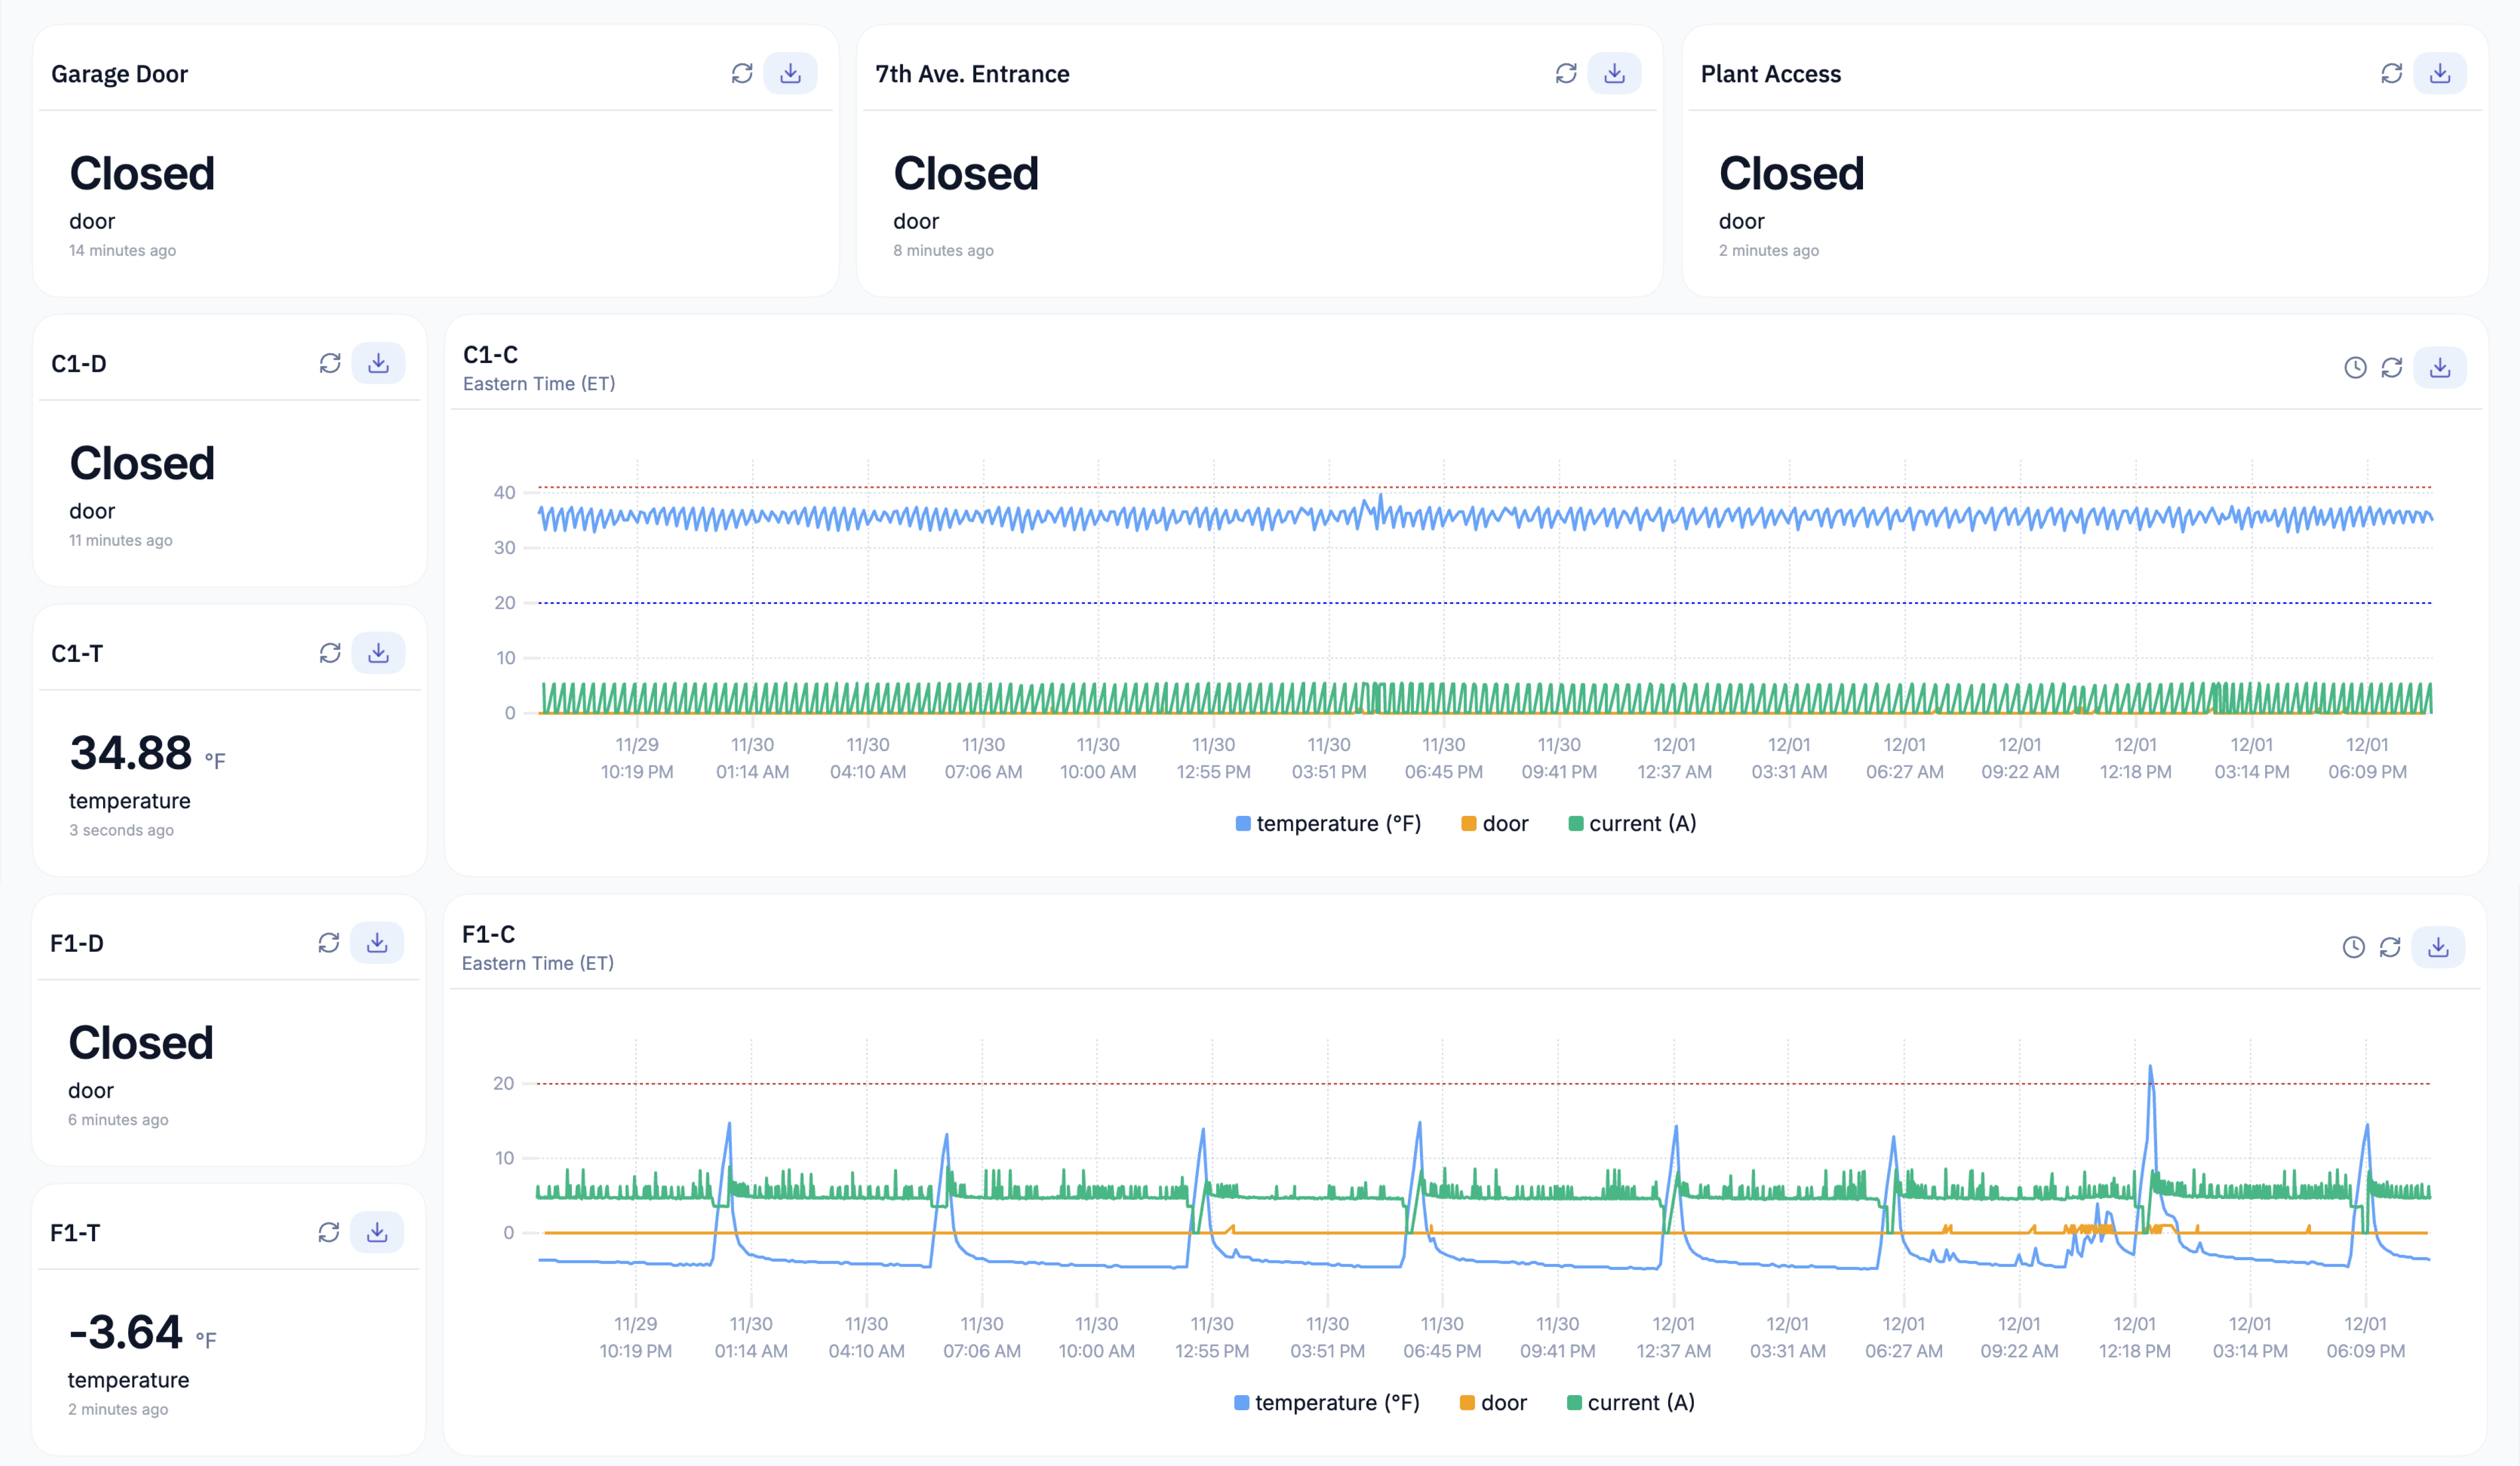
Task: Refresh the F1-D door card
Action: point(330,942)
